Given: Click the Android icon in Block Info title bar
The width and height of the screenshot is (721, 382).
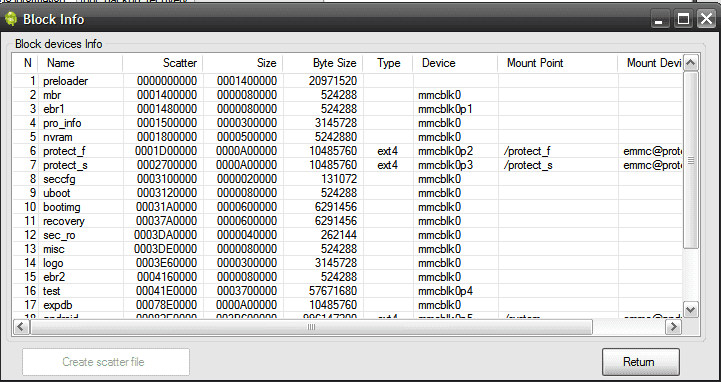Looking at the screenshot, I should (x=11, y=19).
